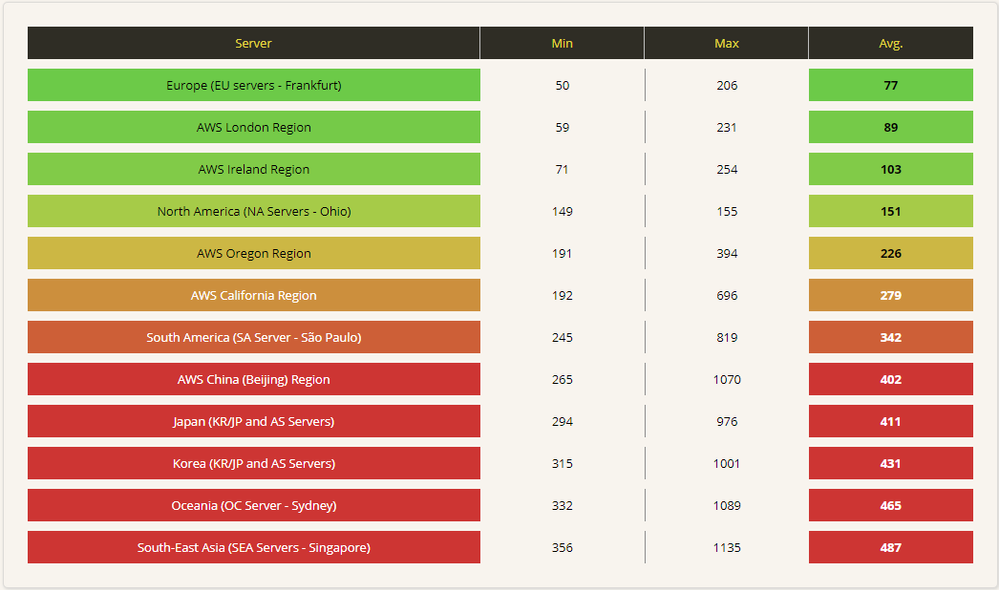Select Japan (KR/JP and AS Servers) label

click(254, 421)
